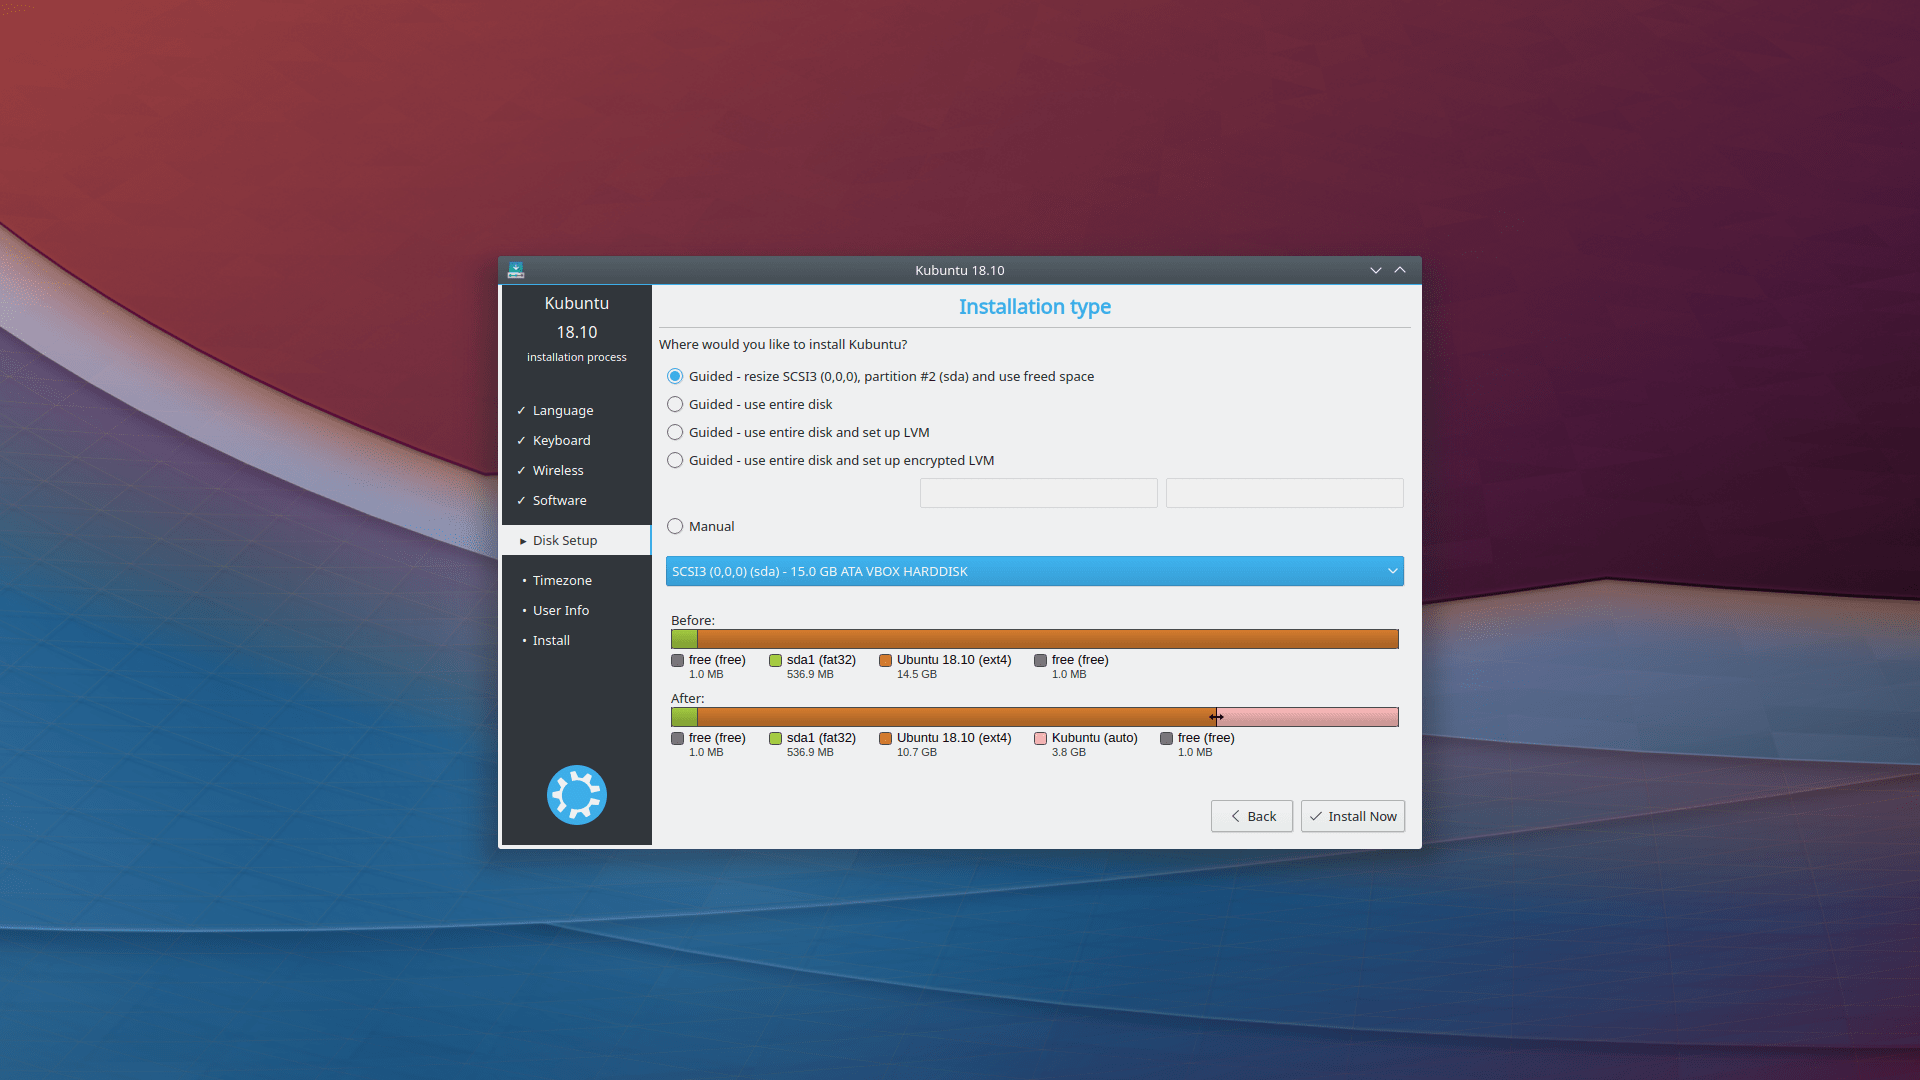1920x1080 pixels.
Task: Click Kubuntu (auto) 3.8 GB legend label
Action: pos(1086,744)
